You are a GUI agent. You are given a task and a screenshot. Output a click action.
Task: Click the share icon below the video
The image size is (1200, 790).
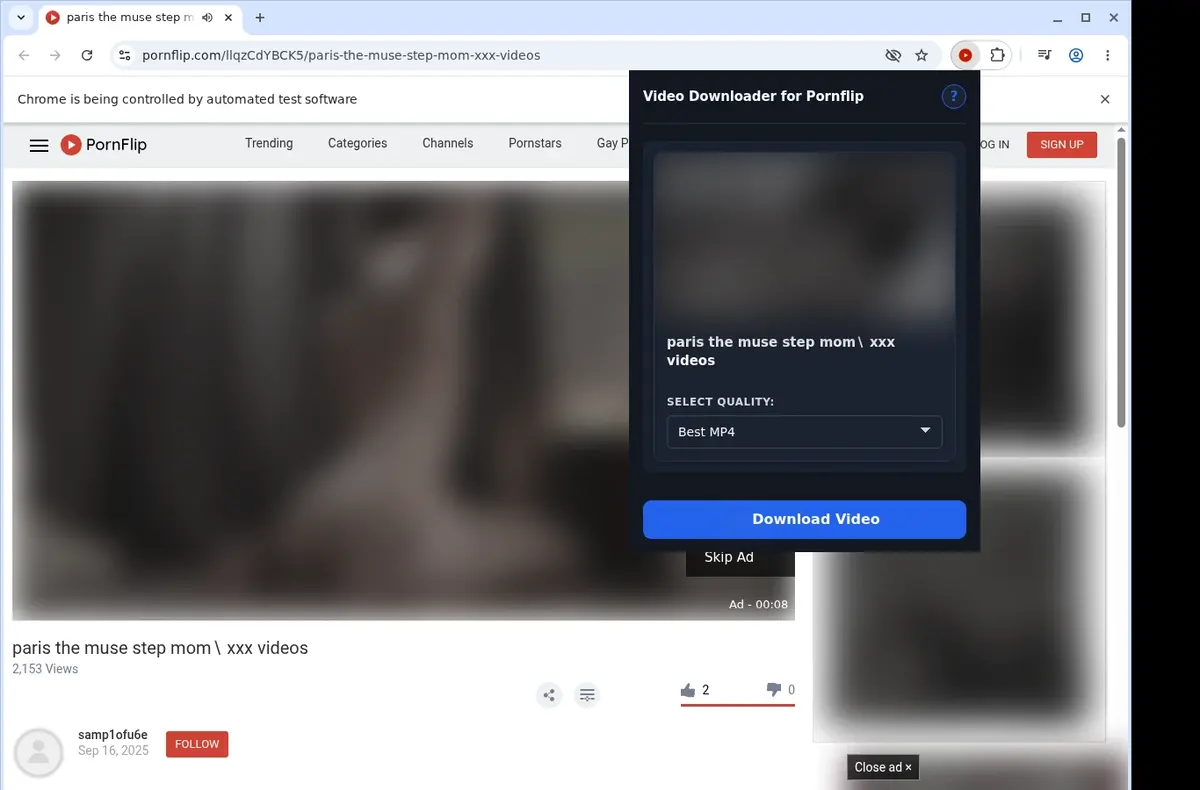549,694
